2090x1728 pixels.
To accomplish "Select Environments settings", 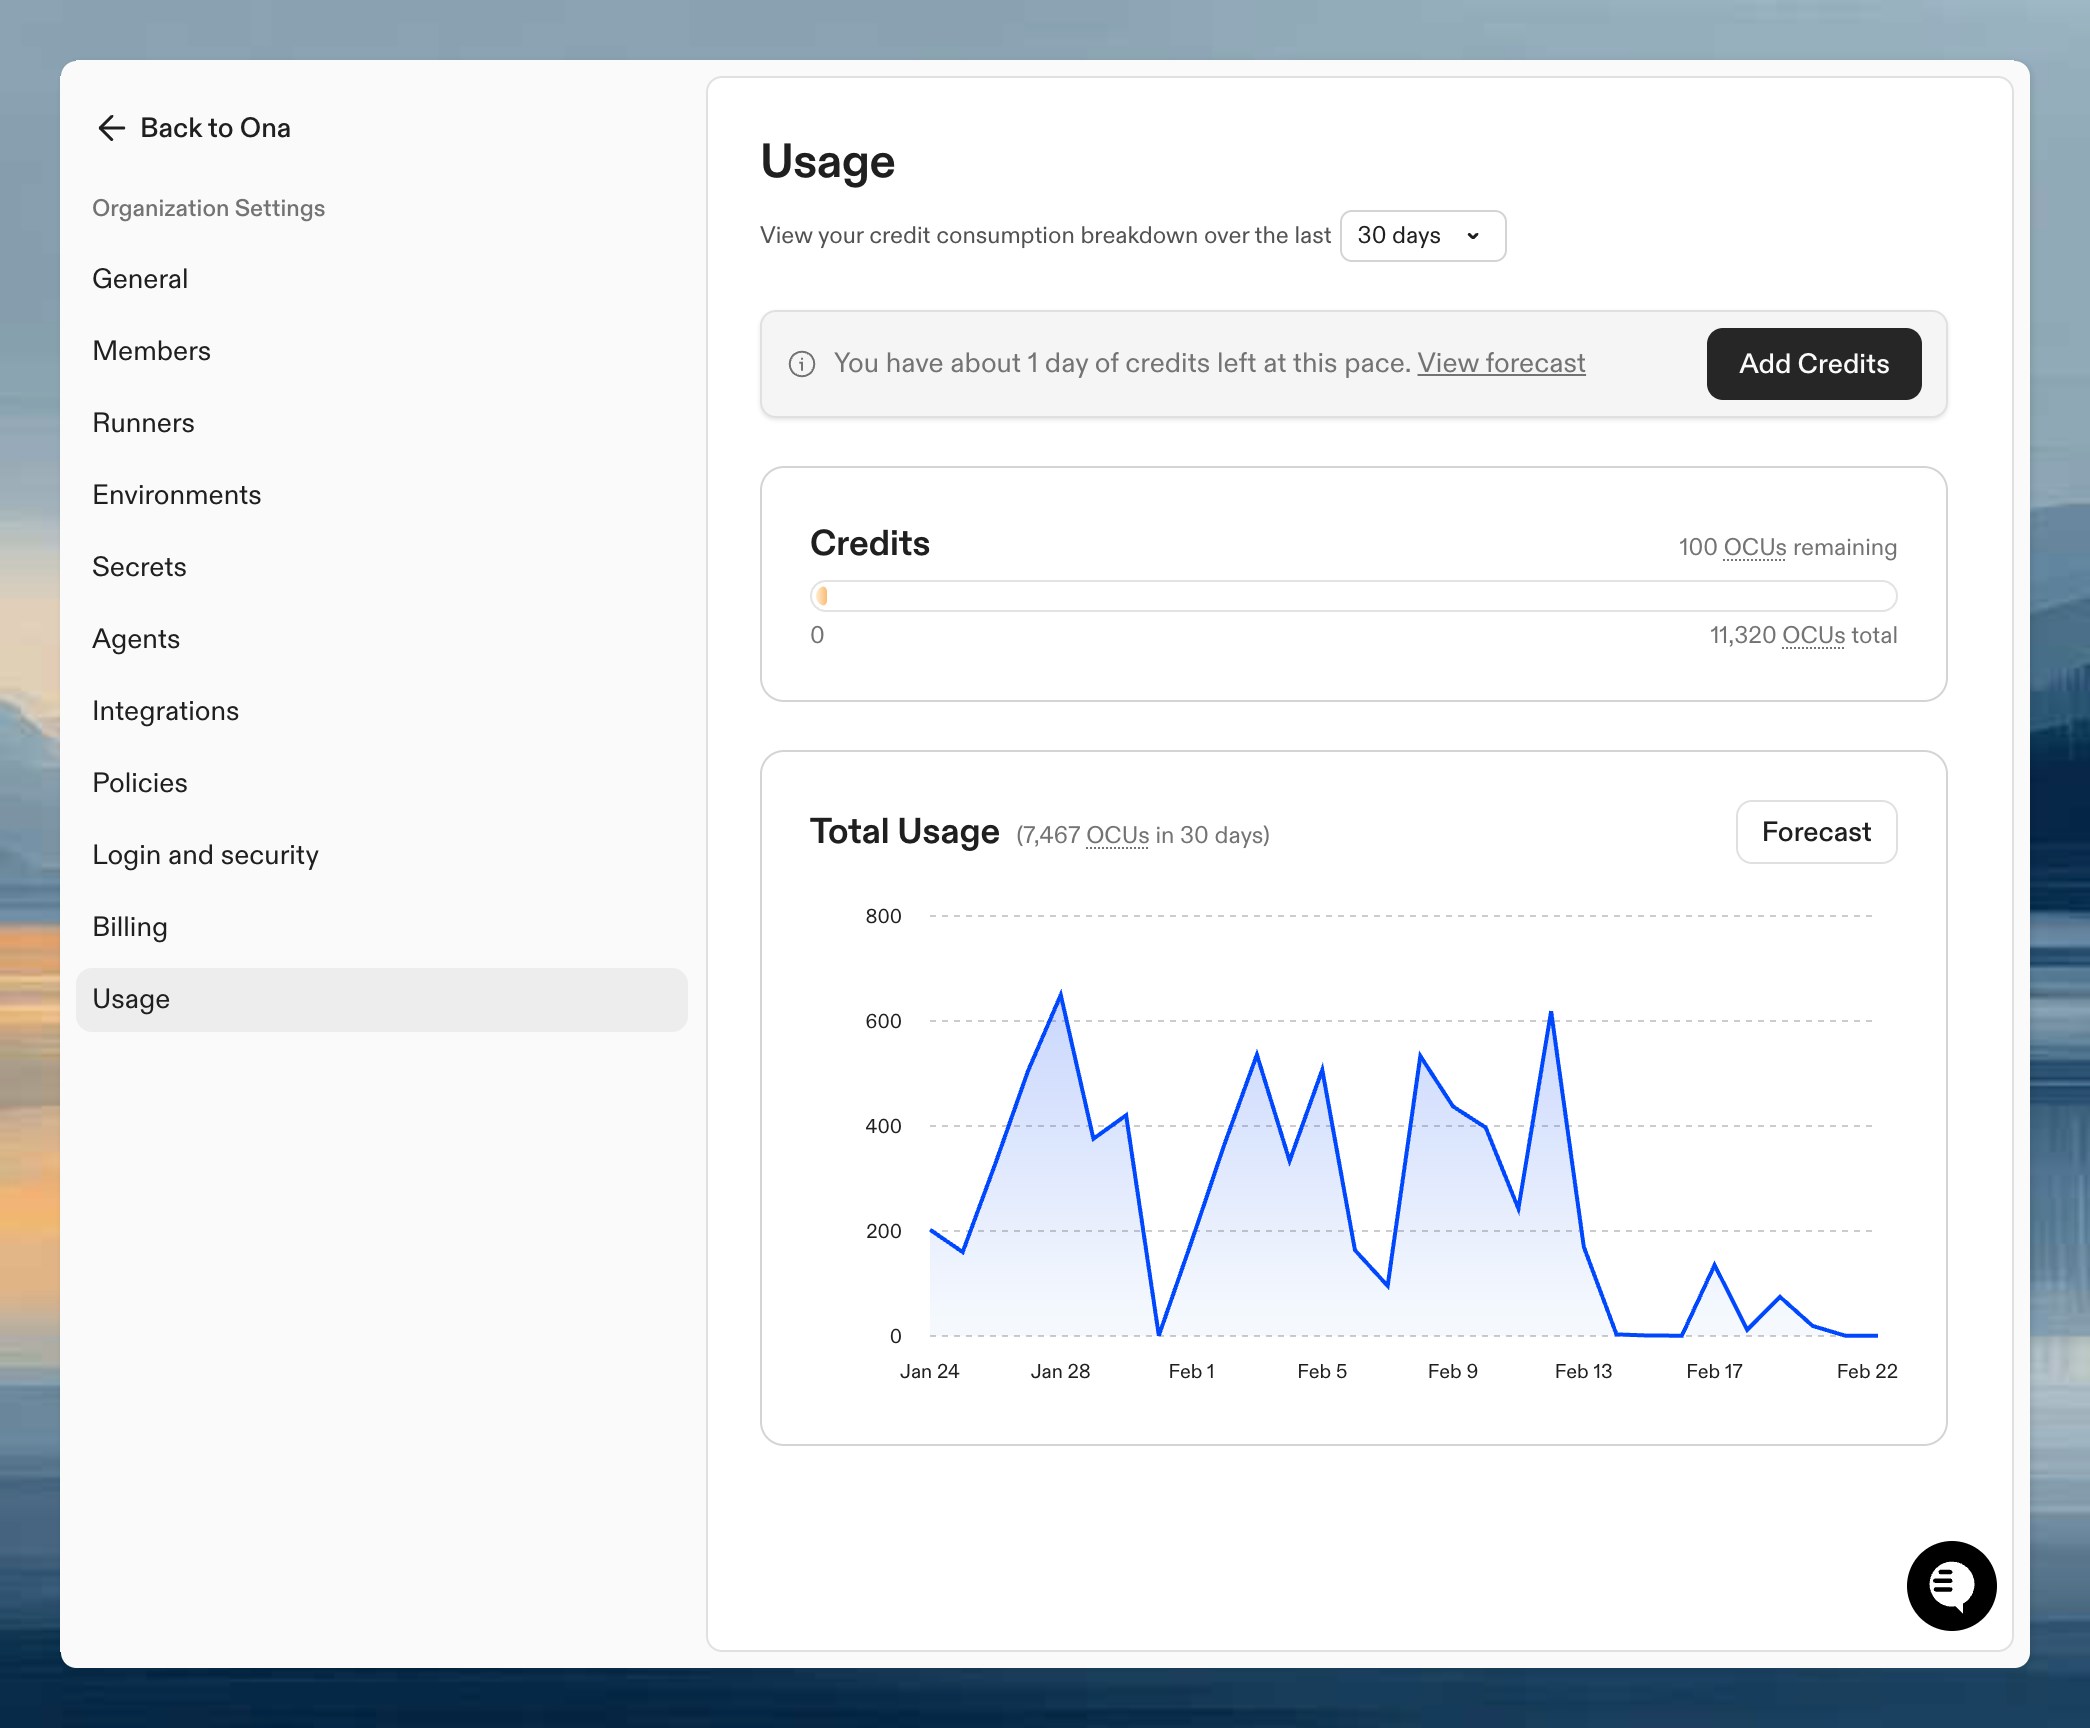I will pos(176,494).
